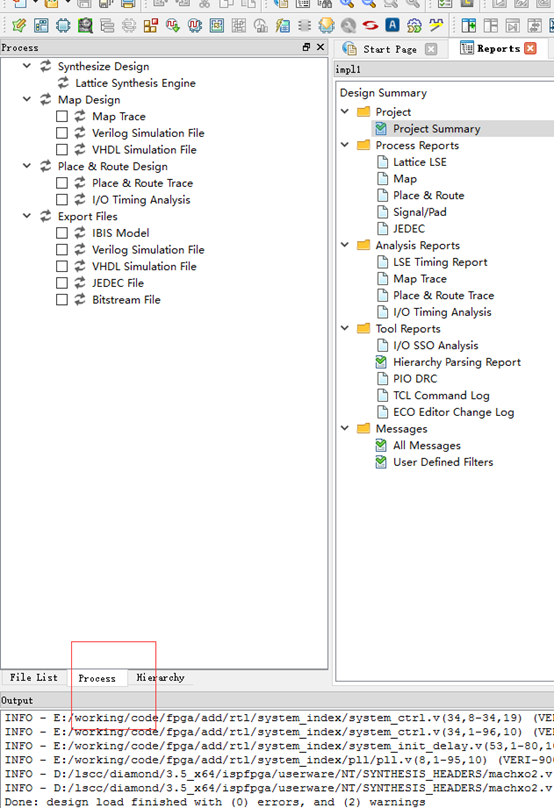Collapse the Place & Route Design node
The width and height of the screenshot is (554, 808).
[x=27, y=166]
